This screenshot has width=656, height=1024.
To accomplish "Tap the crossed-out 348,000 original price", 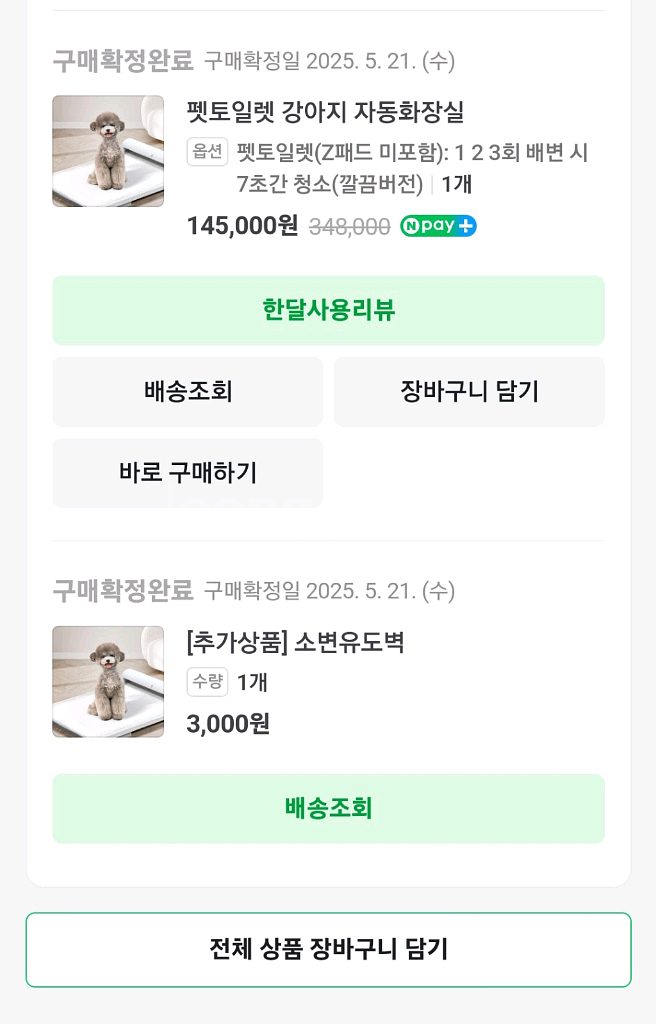I will click(349, 227).
